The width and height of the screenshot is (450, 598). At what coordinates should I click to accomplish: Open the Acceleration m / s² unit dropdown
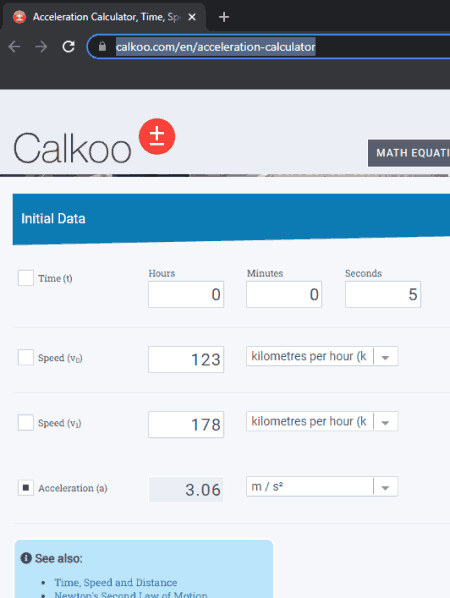[x=322, y=487]
